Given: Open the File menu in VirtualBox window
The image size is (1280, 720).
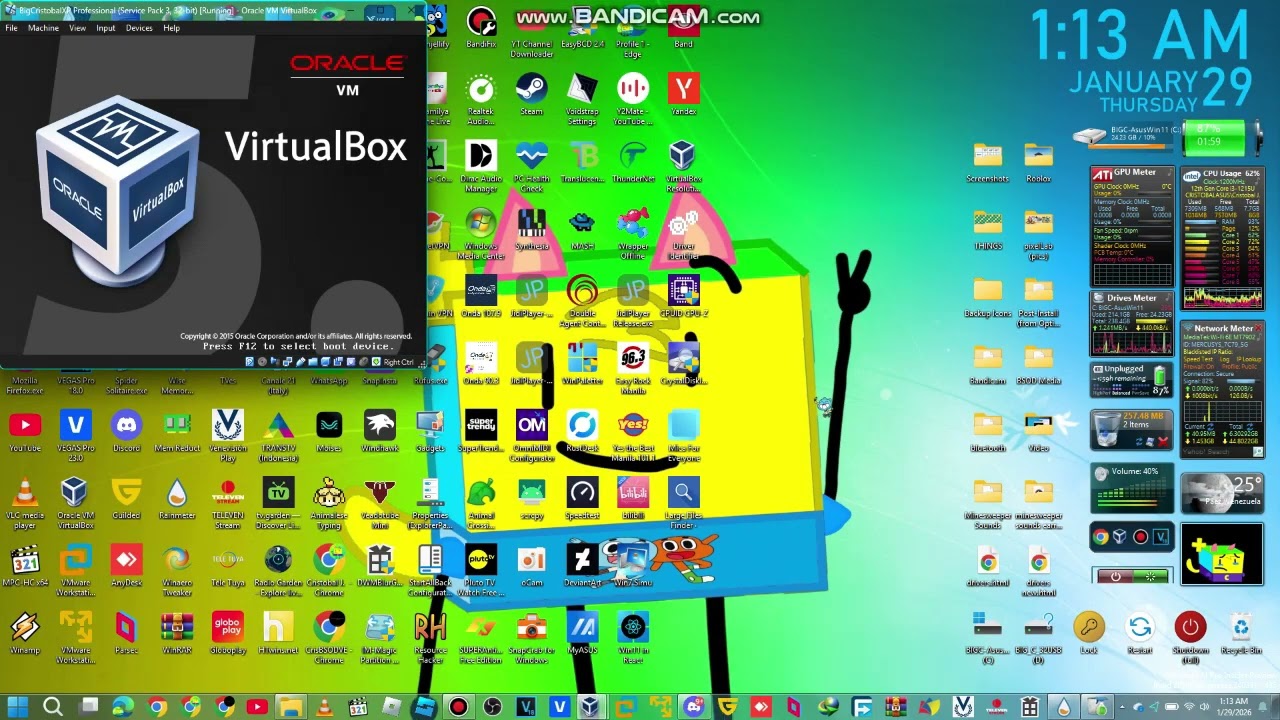Looking at the screenshot, I should (x=11, y=28).
